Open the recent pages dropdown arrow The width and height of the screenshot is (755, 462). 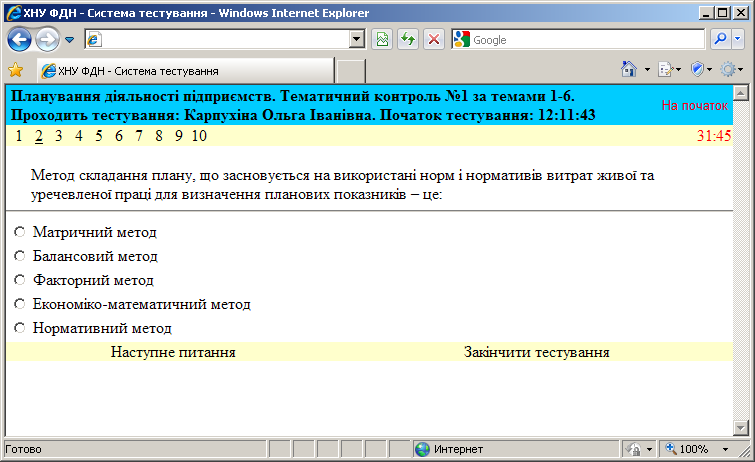pyautogui.click(x=69, y=40)
